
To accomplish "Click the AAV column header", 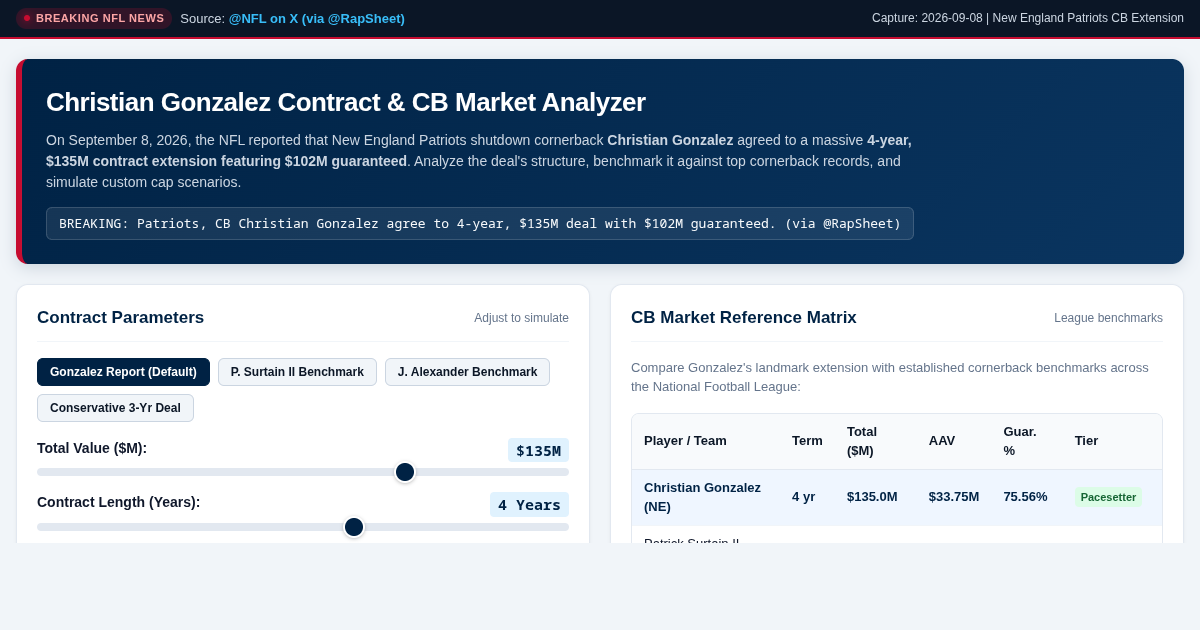I will [x=942, y=441].
